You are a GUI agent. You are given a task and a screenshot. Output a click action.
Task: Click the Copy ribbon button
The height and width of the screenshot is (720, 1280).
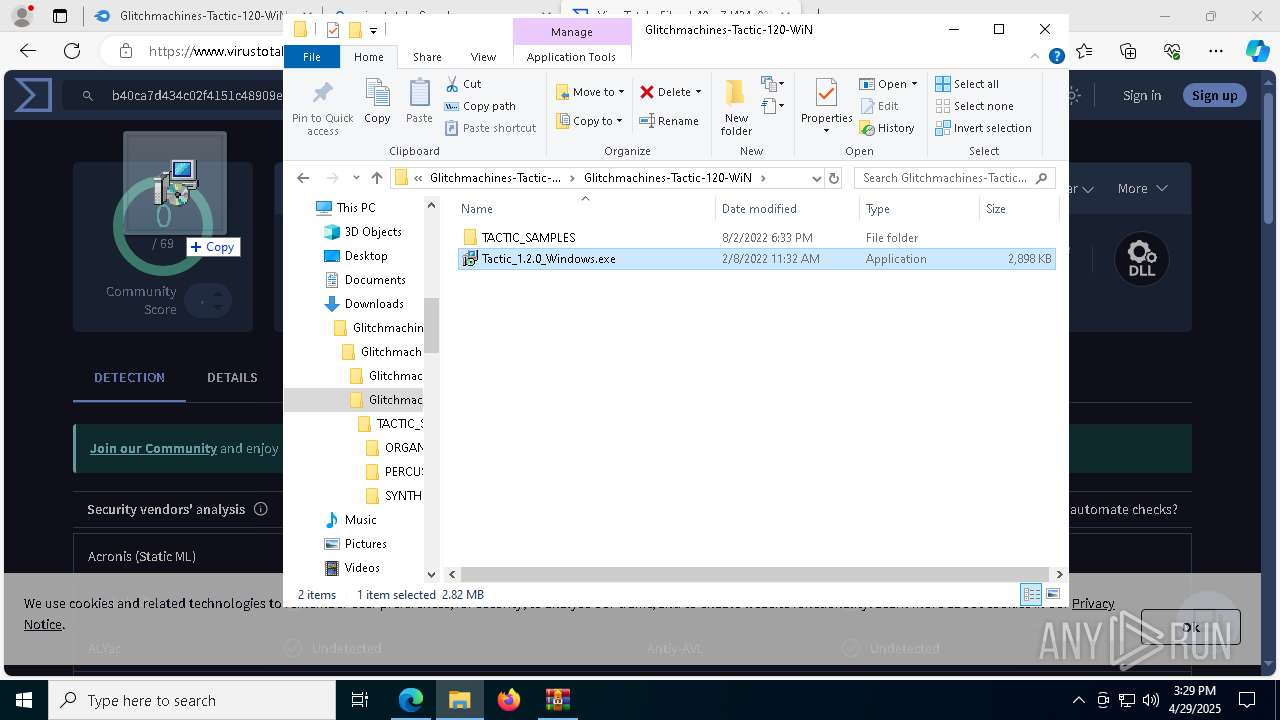coord(377,102)
